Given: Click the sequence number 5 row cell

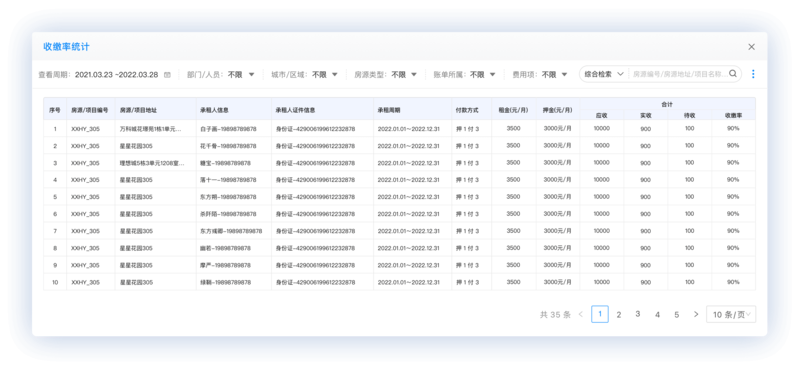Looking at the screenshot, I should click(x=55, y=197).
